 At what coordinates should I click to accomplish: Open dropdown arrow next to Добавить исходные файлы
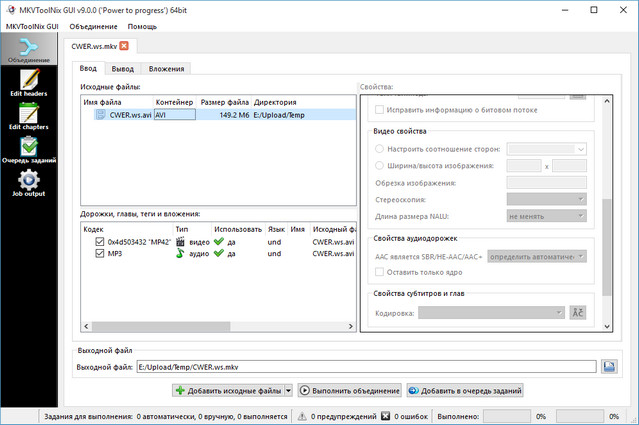pos(289,390)
